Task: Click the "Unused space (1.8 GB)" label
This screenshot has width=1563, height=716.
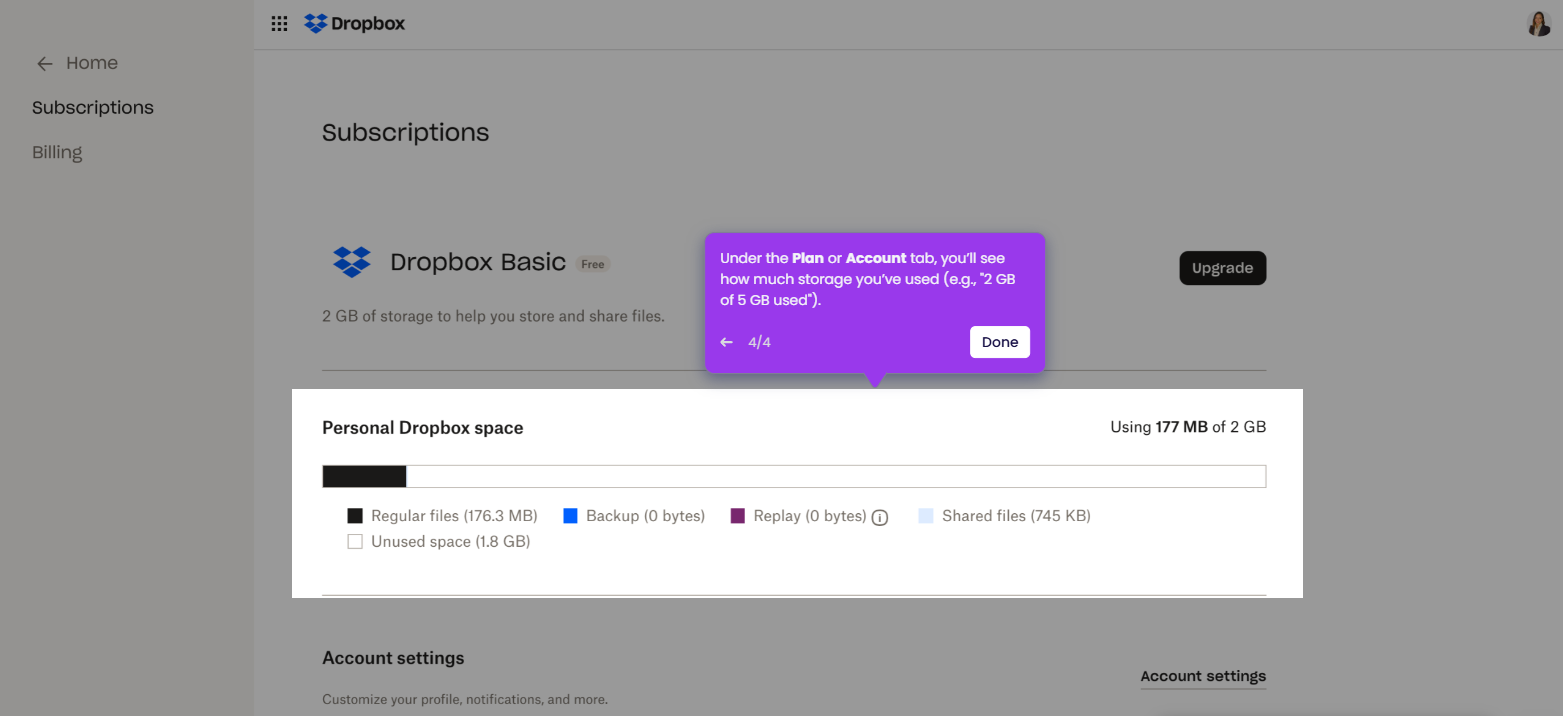Action: [x=450, y=542]
